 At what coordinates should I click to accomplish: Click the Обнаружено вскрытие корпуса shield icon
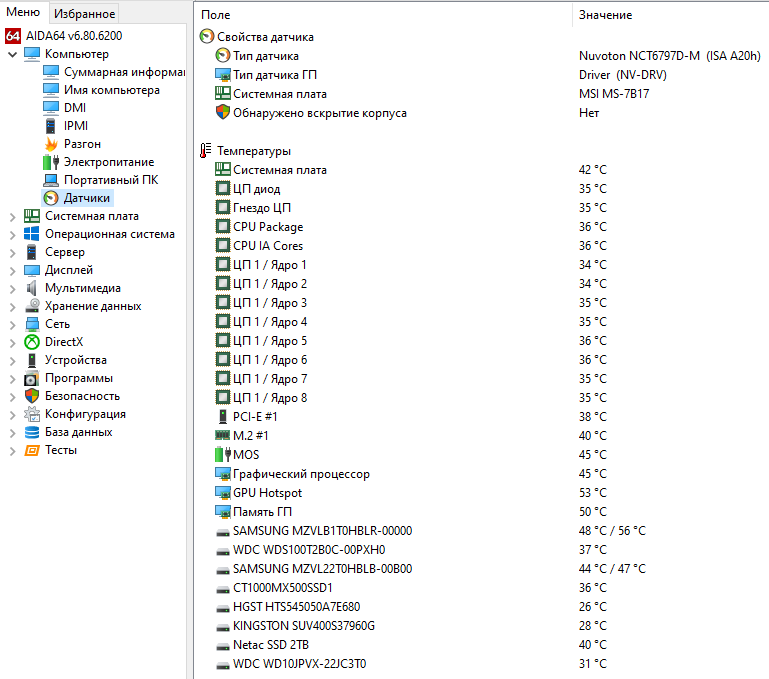(x=223, y=112)
